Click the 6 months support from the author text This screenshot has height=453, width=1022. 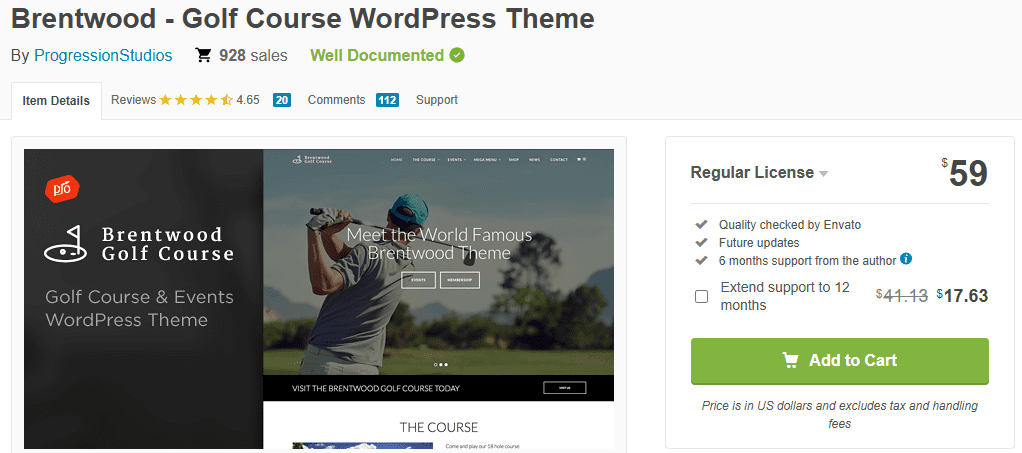[808, 261]
